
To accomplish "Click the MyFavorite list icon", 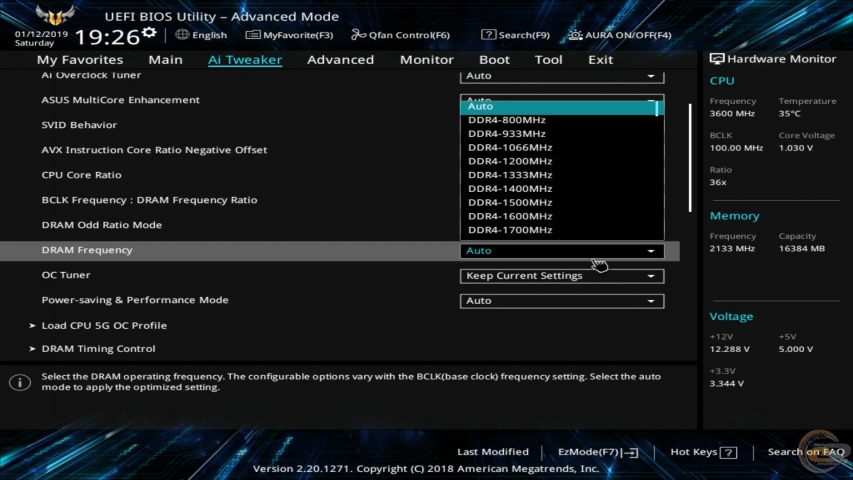I will pos(253,35).
